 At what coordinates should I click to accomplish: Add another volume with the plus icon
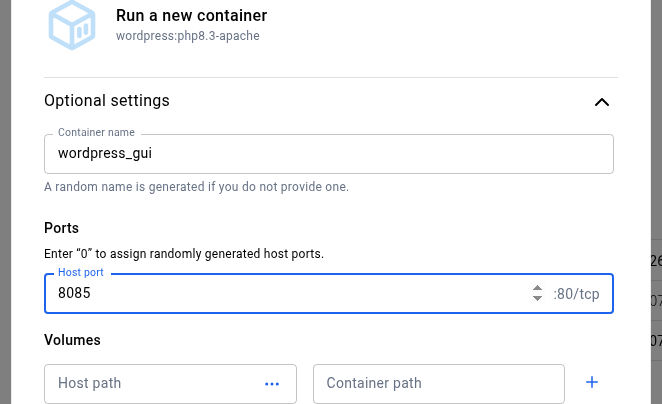(592, 382)
